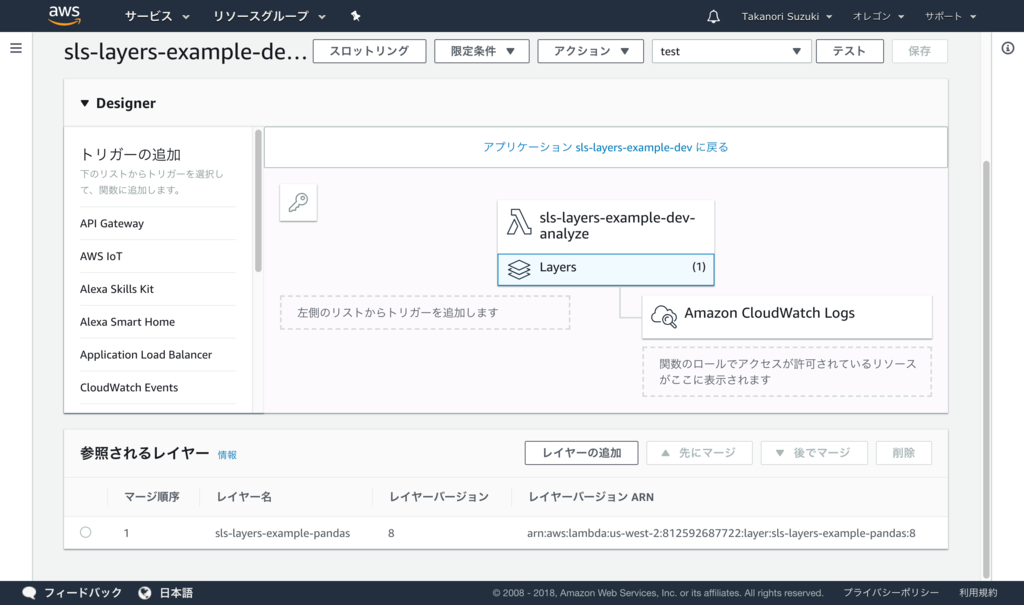Select the sls-layers-example-dev-analyze function box
Screen dimensions: 1024x605
[x=605, y=226]
